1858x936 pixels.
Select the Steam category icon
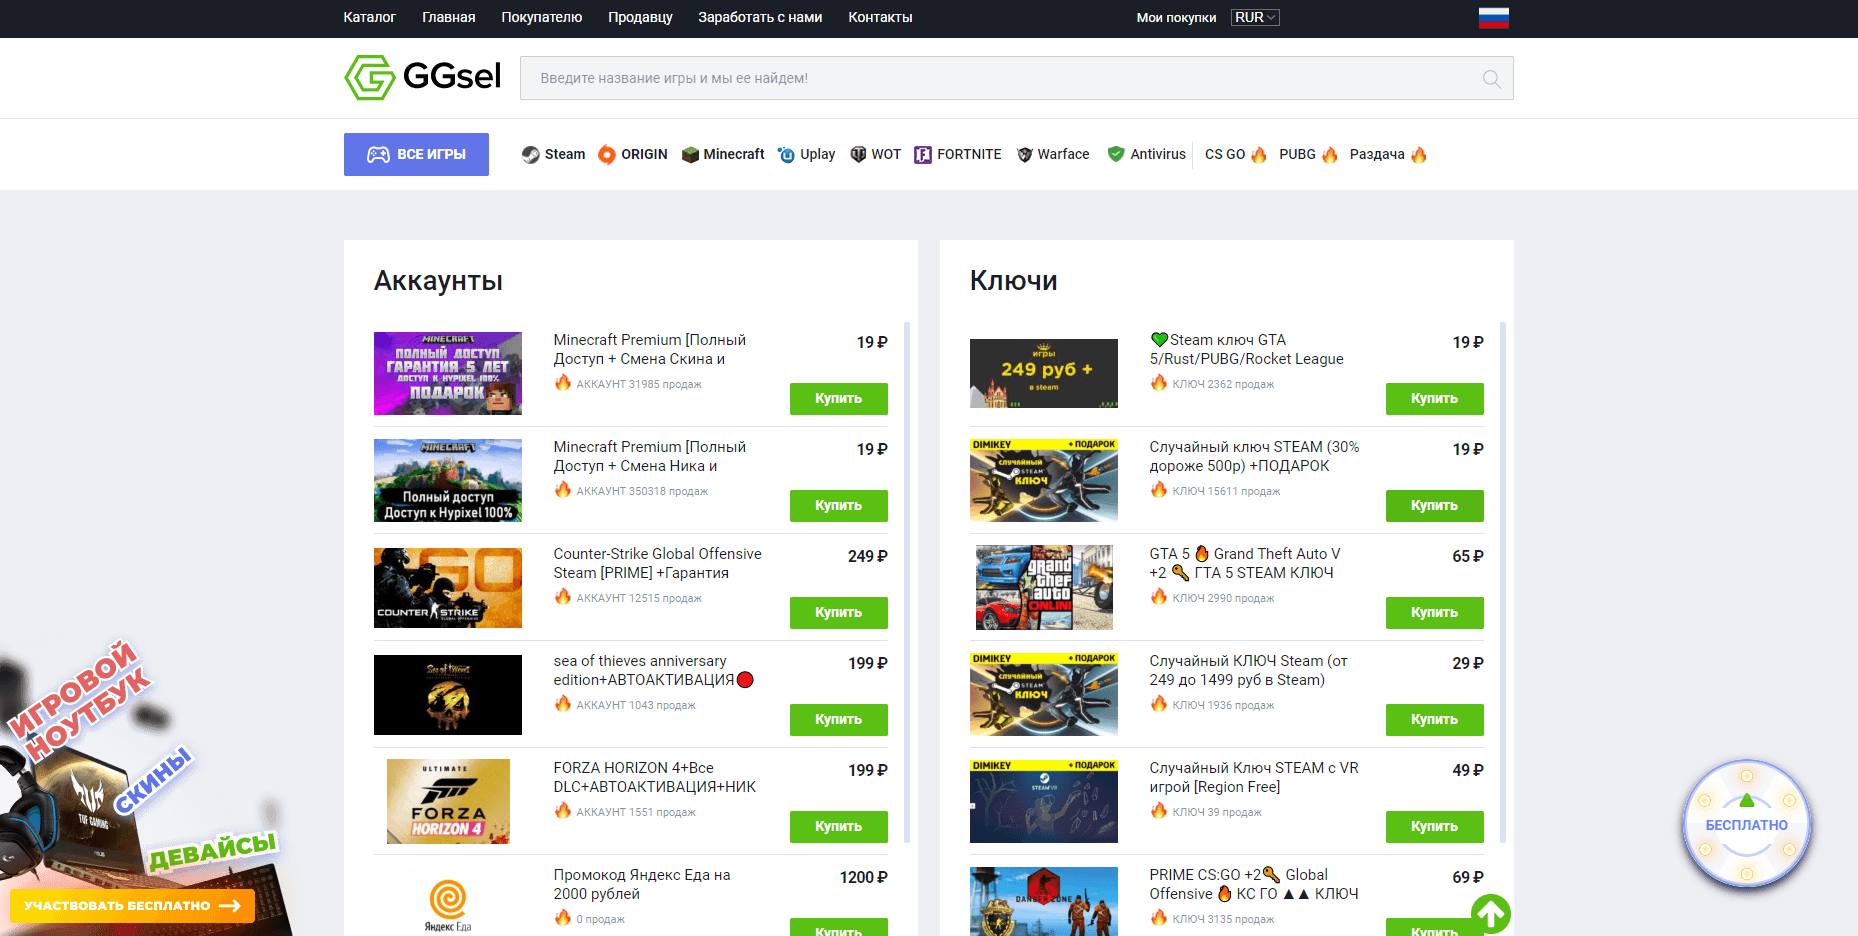tap(530, 154)
